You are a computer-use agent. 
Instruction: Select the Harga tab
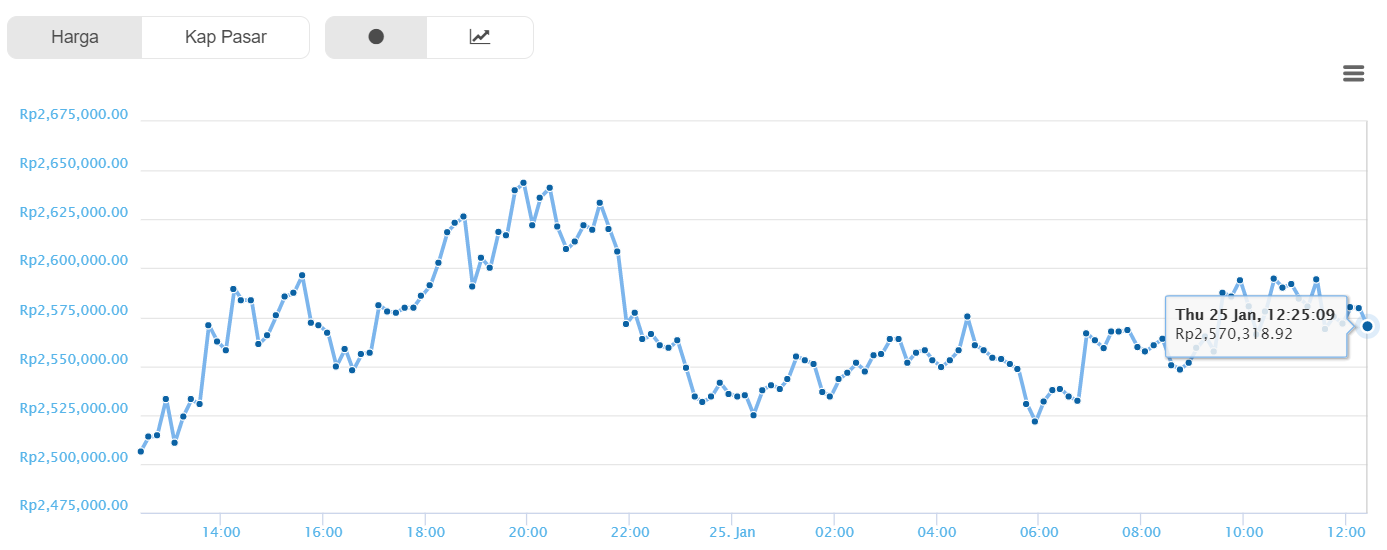(x=75, y=37)
